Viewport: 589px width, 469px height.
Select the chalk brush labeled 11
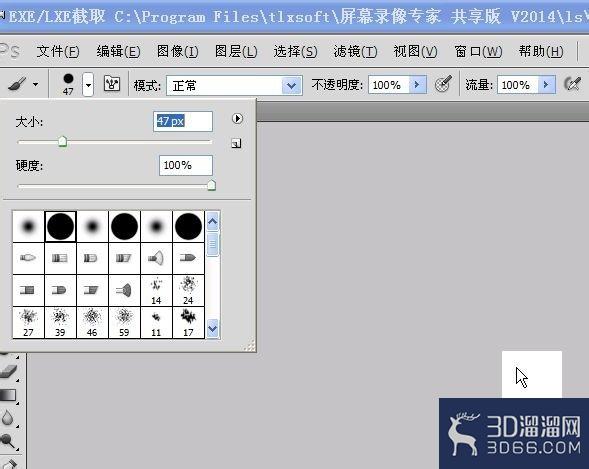(156, 323)
